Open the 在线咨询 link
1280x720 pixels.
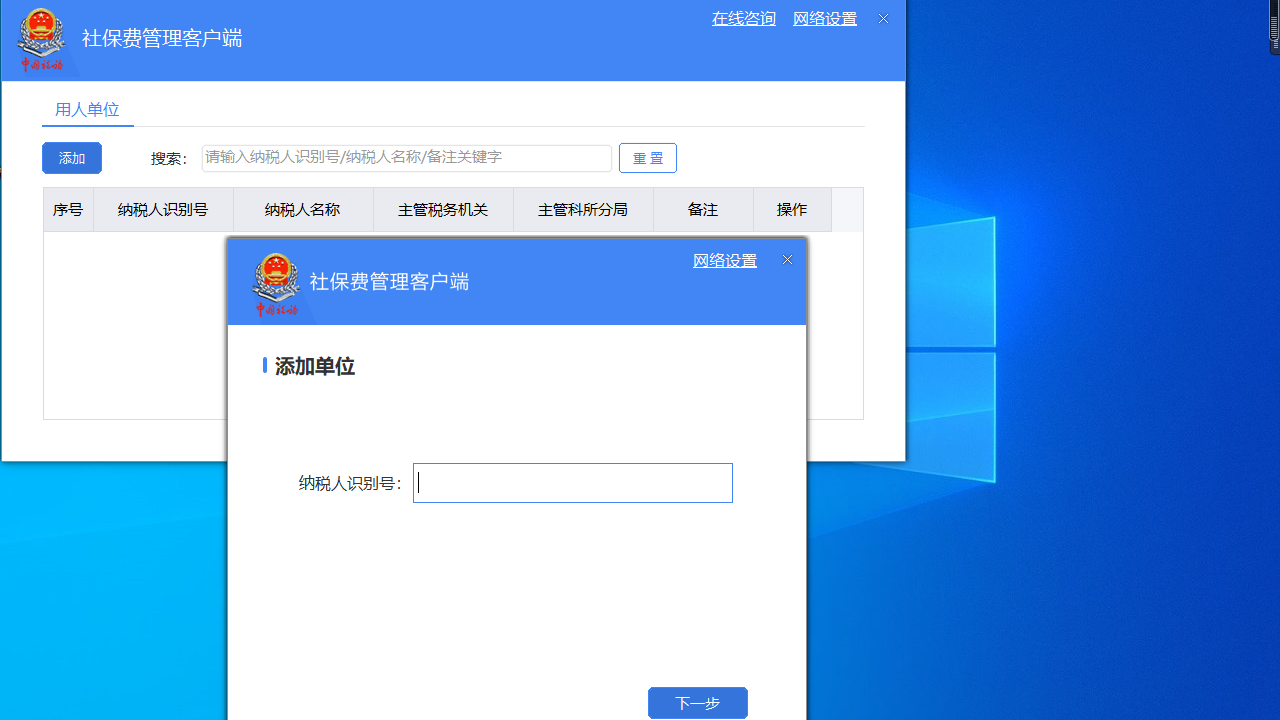pos(743,18)
